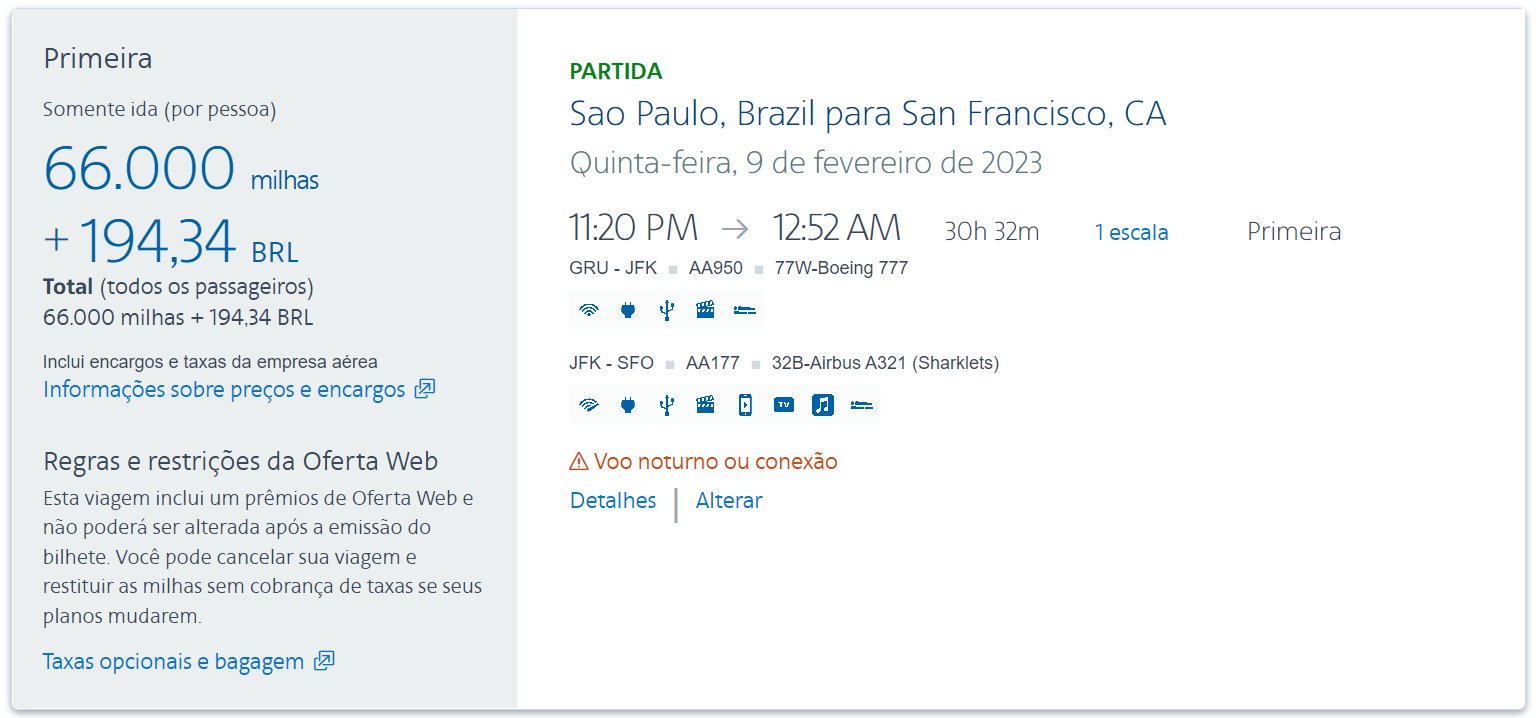Open the Detalhes link for the flight

[613, 500]
